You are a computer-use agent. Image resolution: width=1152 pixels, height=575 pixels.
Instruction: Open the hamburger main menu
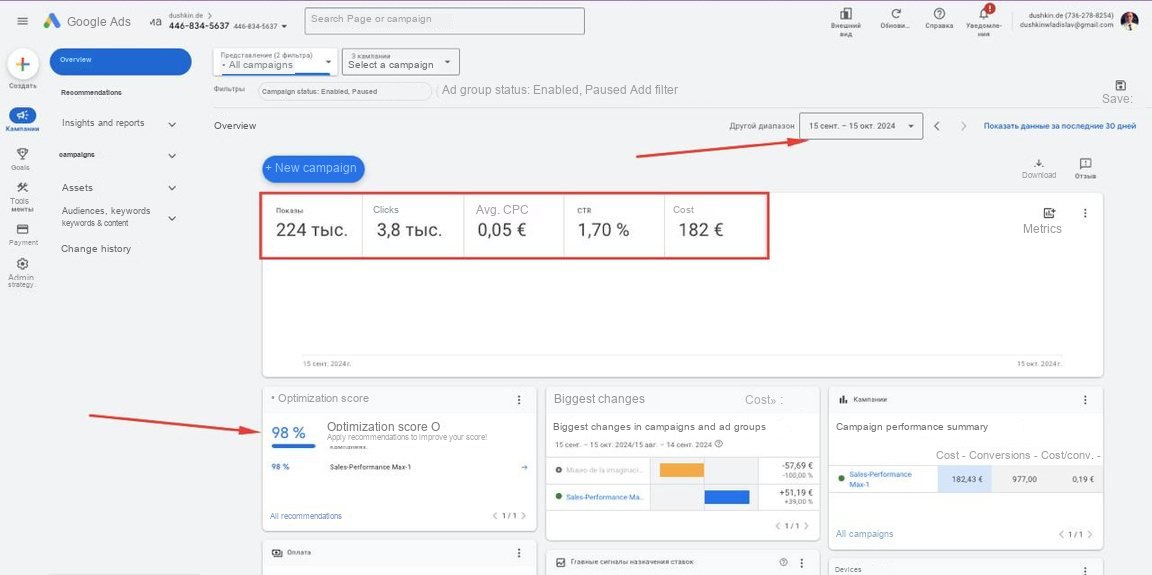(23, 21)
